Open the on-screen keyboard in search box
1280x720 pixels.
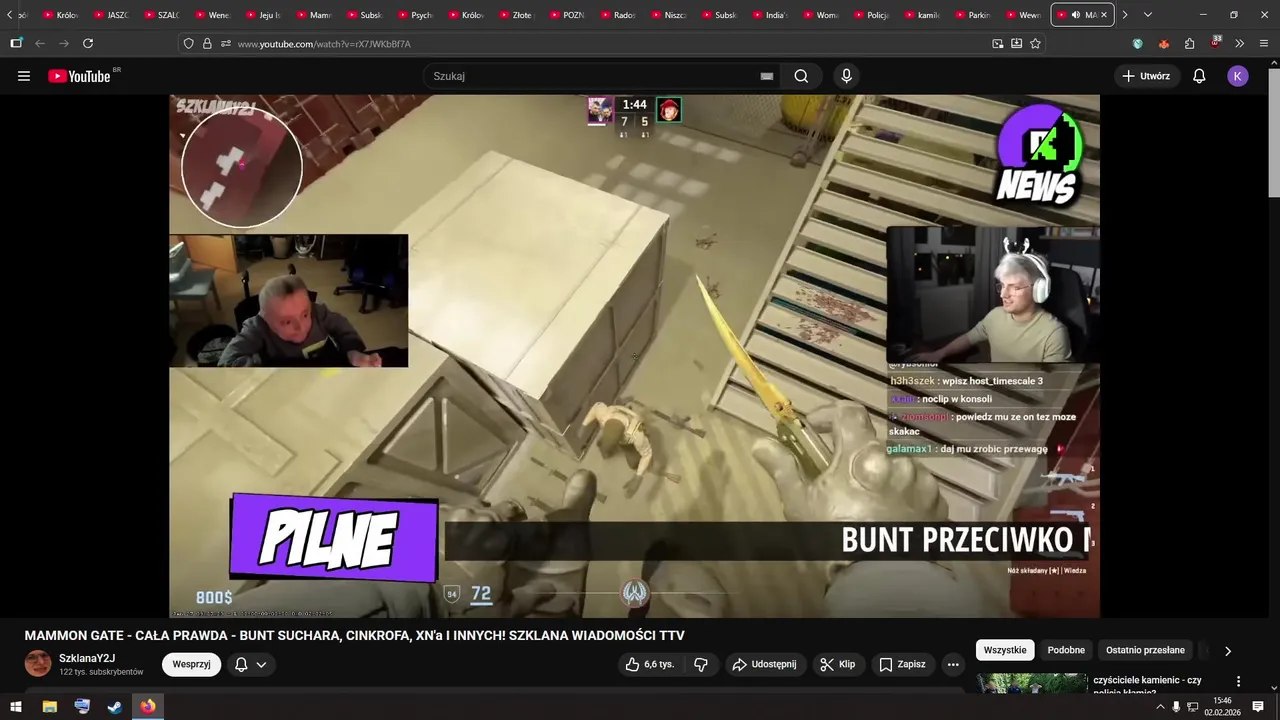click(x=767, y=76)
